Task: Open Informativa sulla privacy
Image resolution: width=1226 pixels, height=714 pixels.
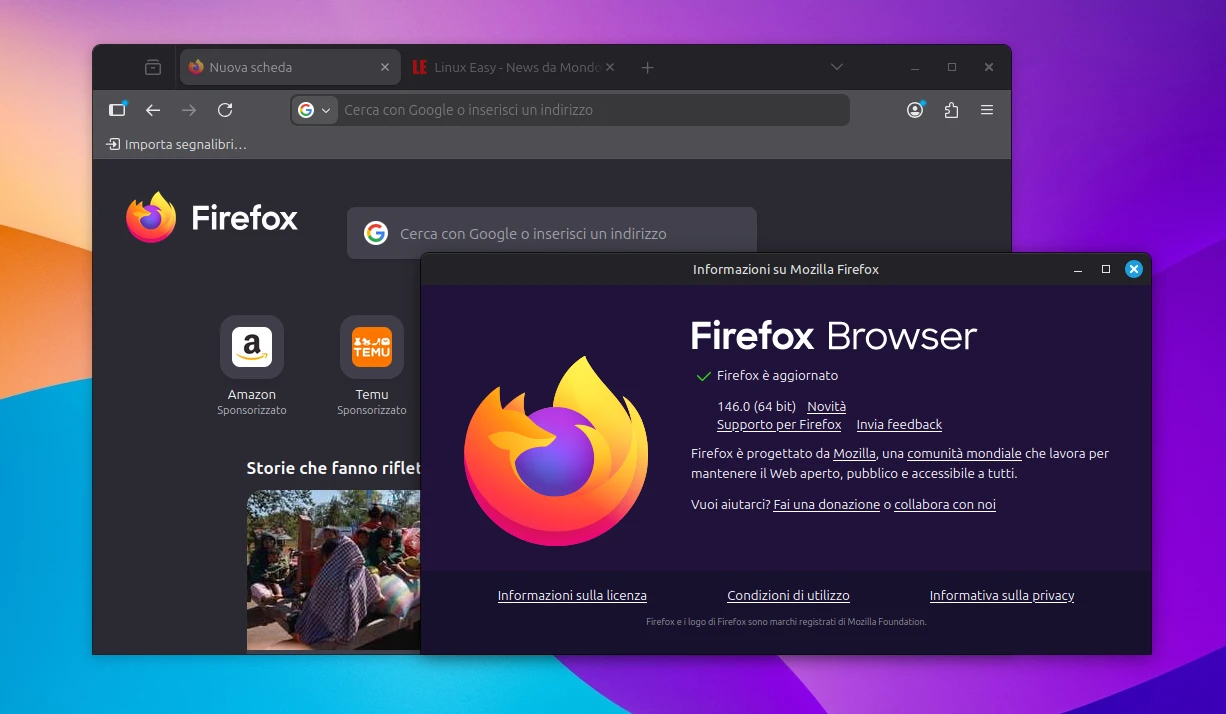Action: click(1001, 595)
